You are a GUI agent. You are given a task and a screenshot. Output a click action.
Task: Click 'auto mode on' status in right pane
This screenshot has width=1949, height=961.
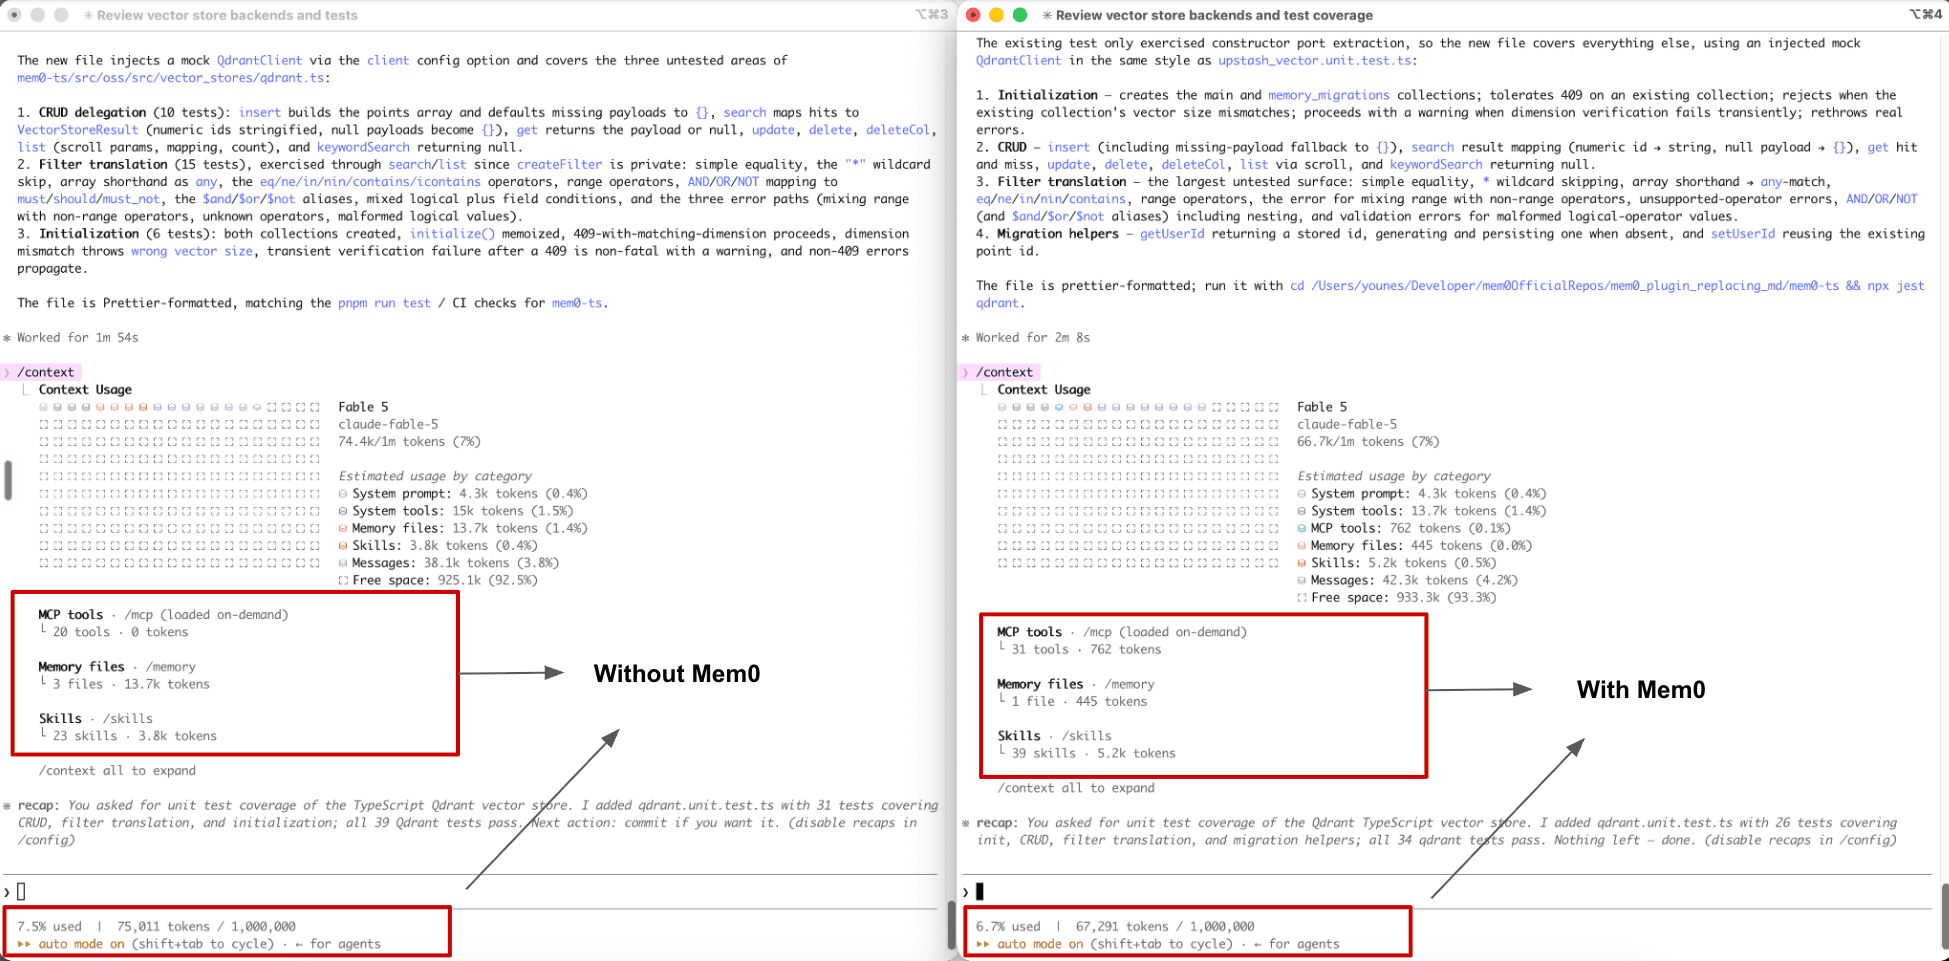1040,944
